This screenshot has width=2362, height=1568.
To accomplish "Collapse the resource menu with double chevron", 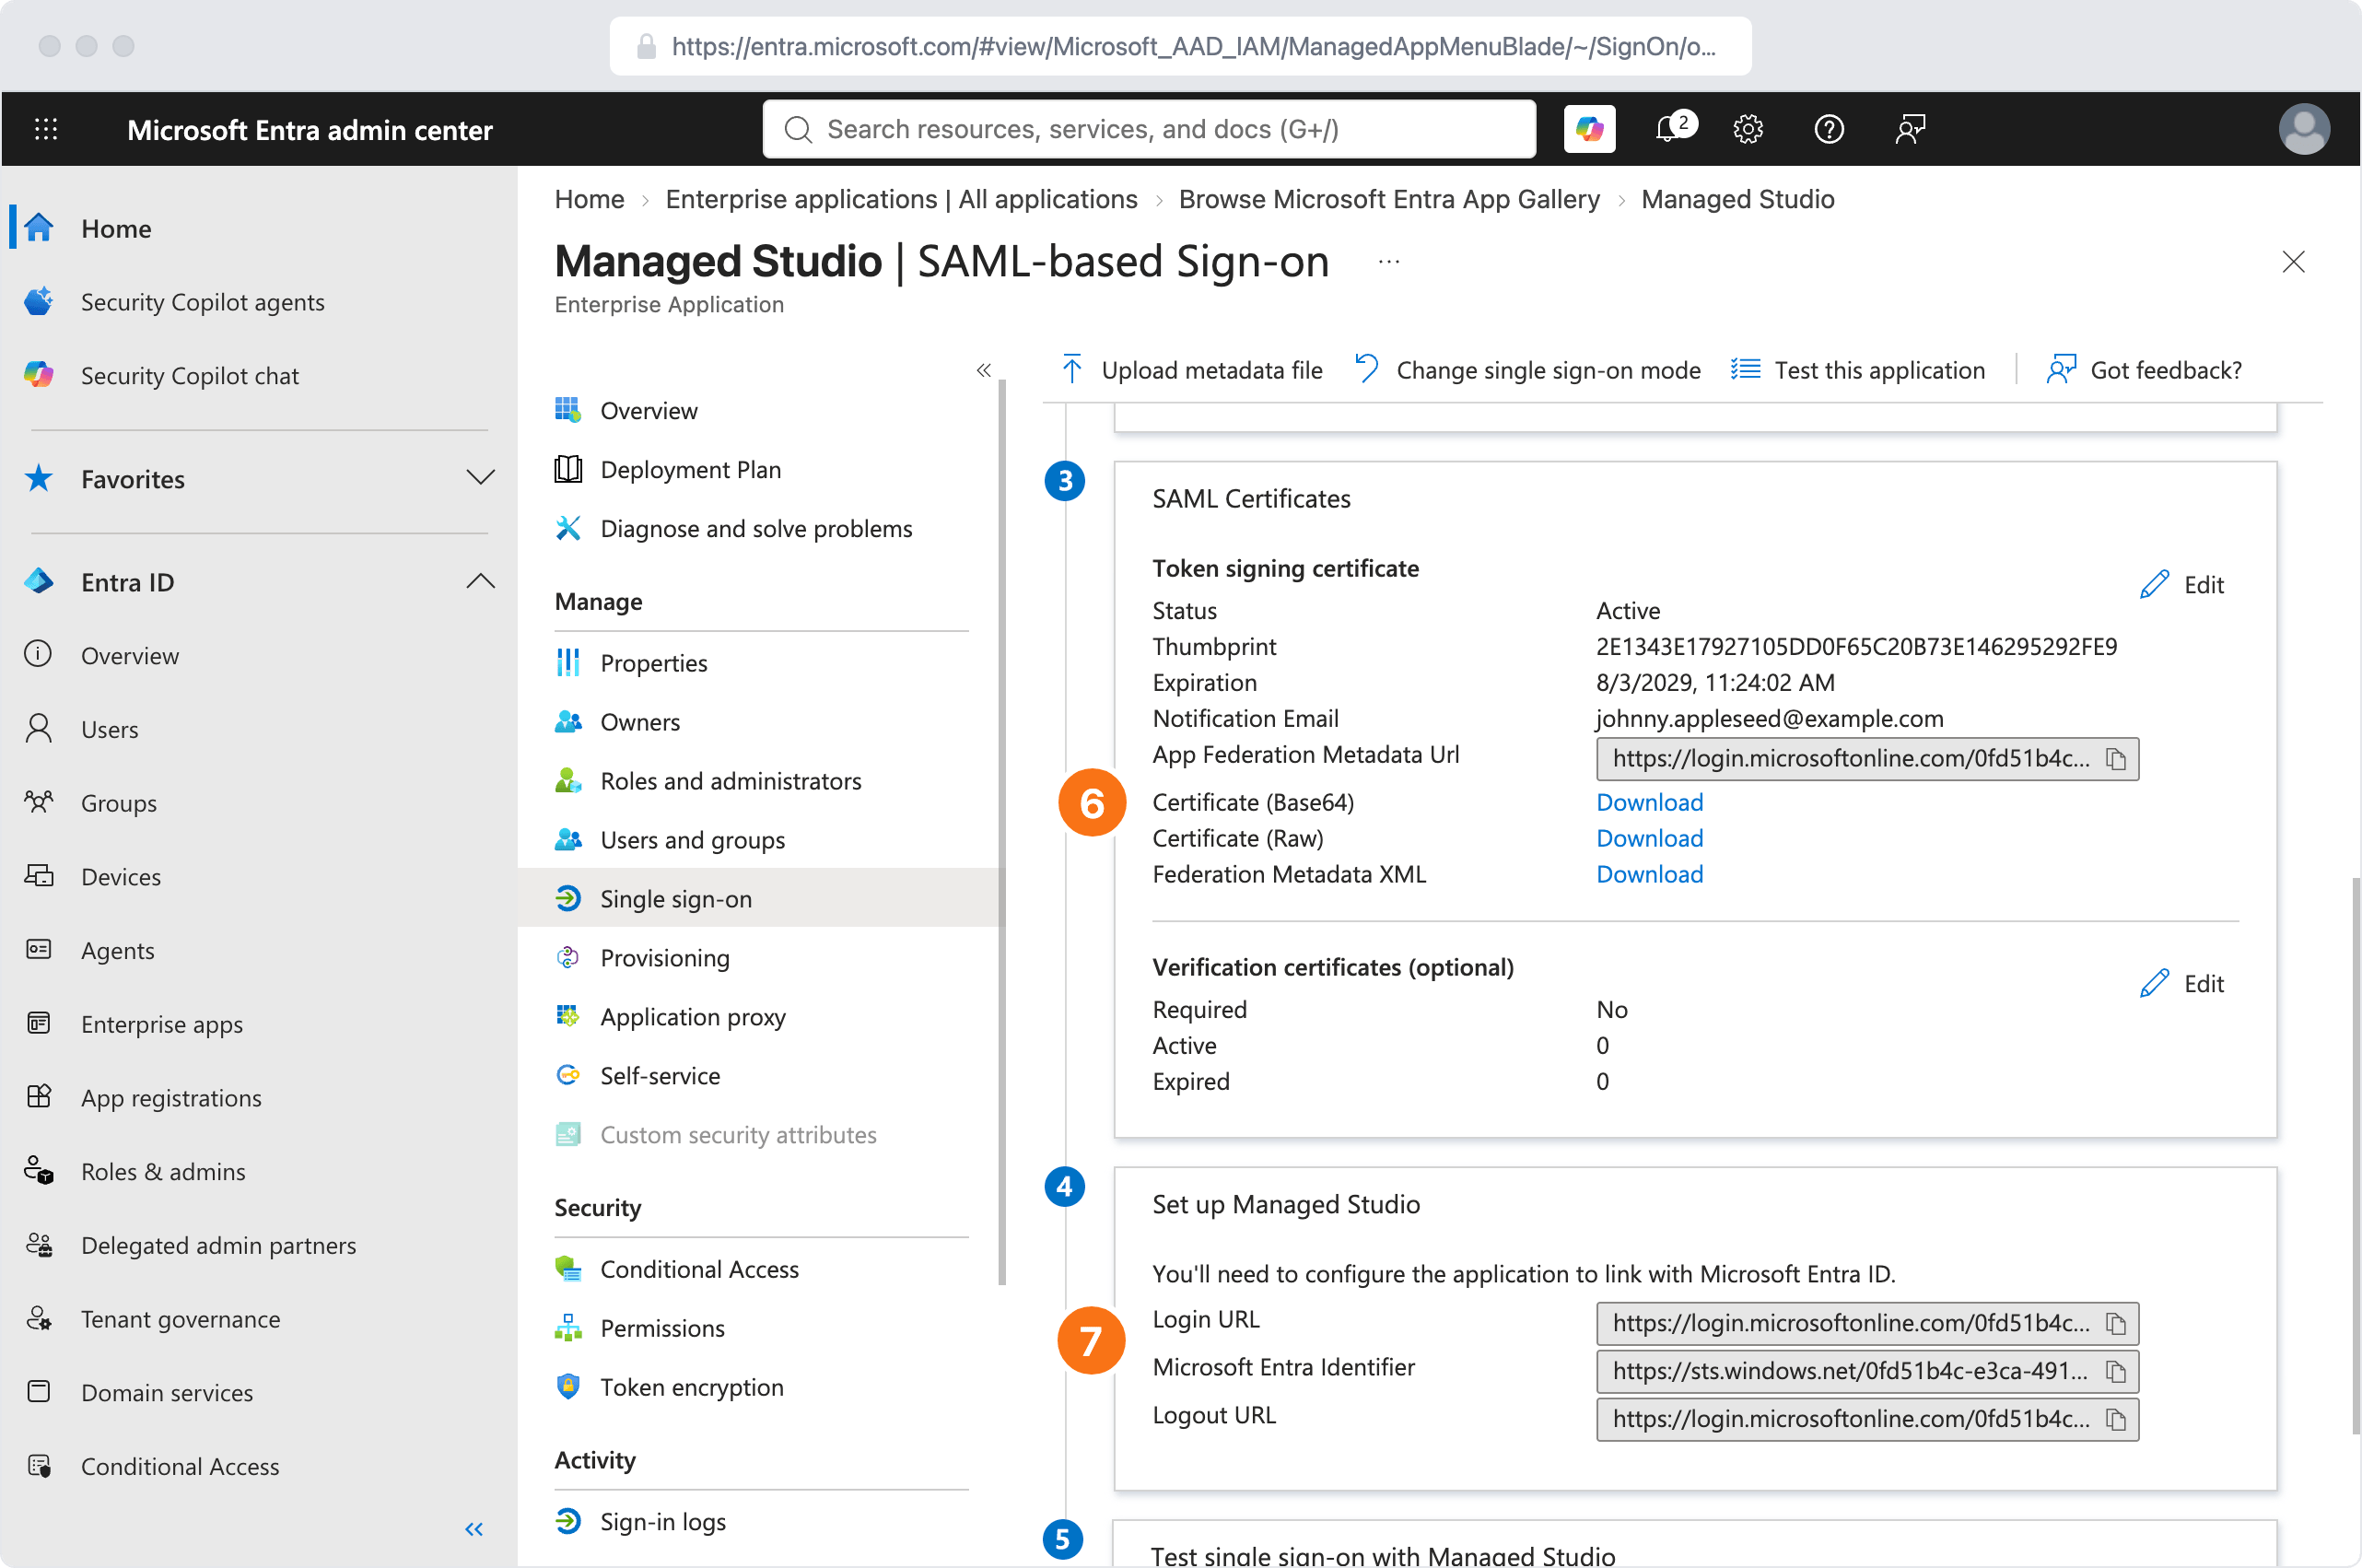I will pos(984,370).
